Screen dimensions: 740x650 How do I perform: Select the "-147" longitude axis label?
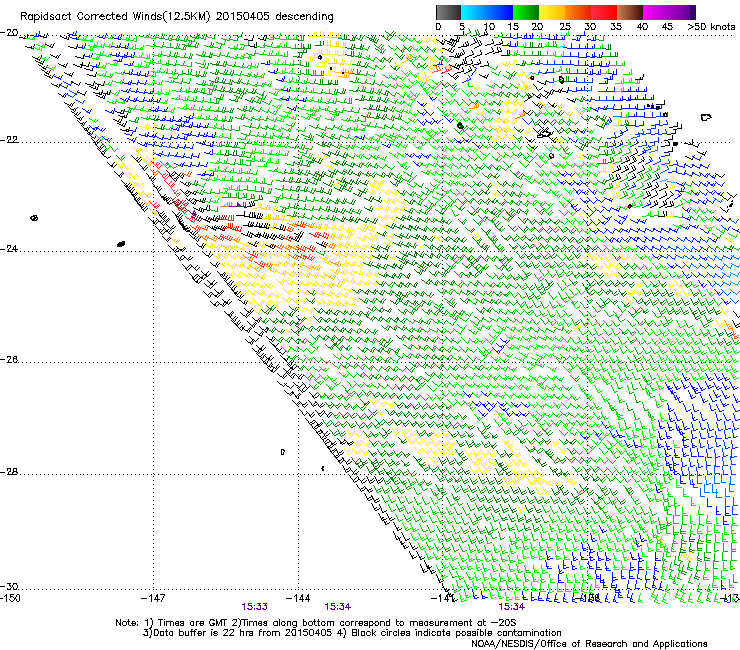(x=153, y=599)
